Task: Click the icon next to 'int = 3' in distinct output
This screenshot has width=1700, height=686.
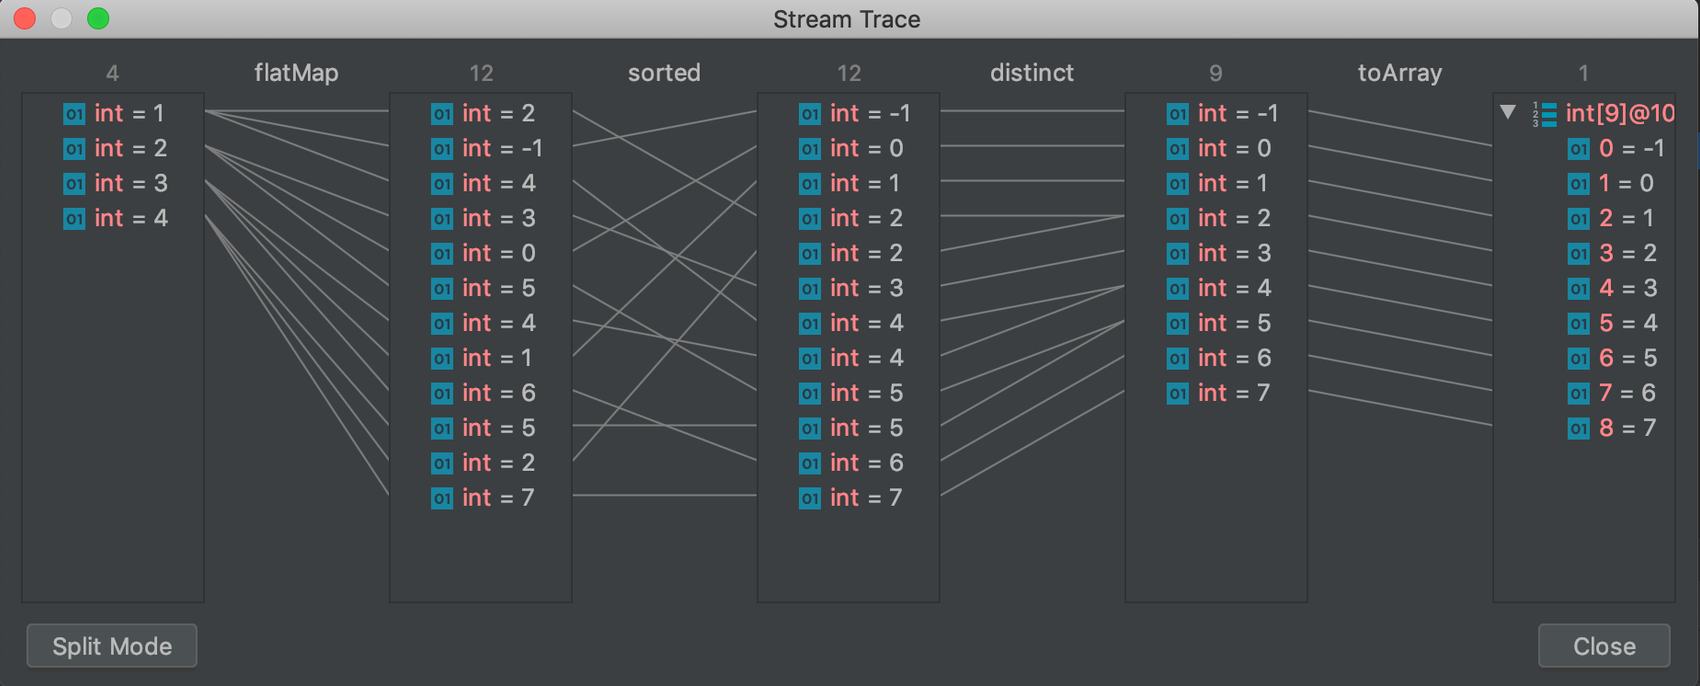Action: (1178, 254)
